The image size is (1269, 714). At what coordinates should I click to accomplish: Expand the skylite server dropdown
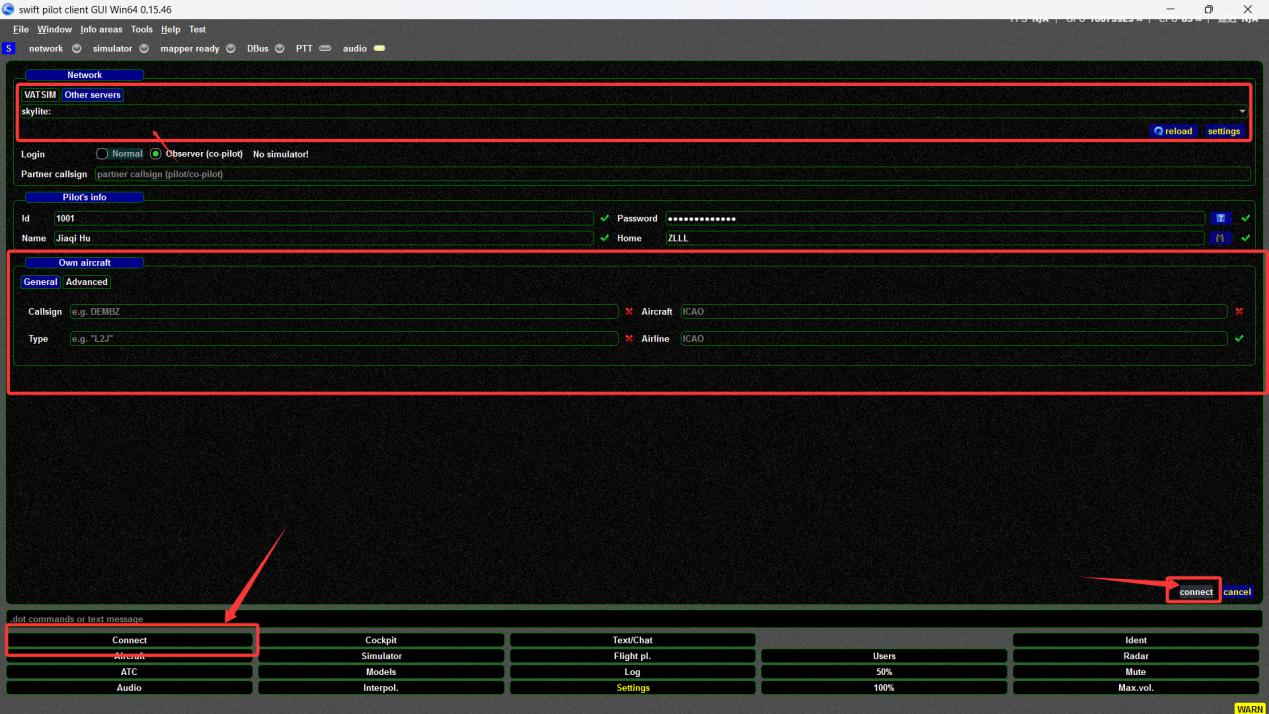click(1243, 111)
